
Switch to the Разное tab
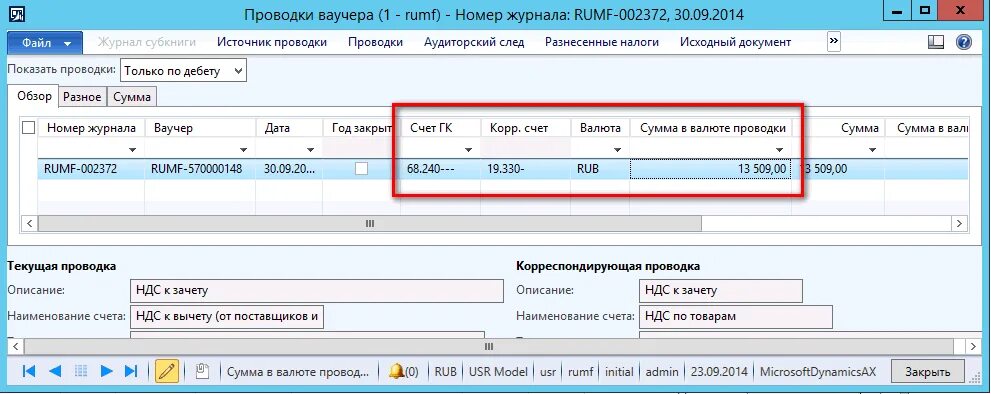[82, 97]
